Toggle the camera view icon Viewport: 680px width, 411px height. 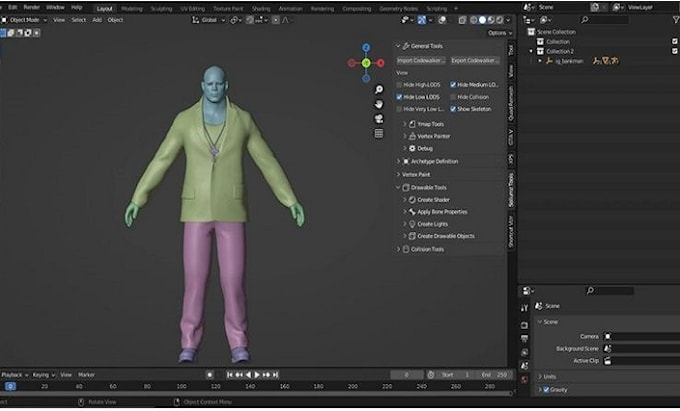click(379, 119)
